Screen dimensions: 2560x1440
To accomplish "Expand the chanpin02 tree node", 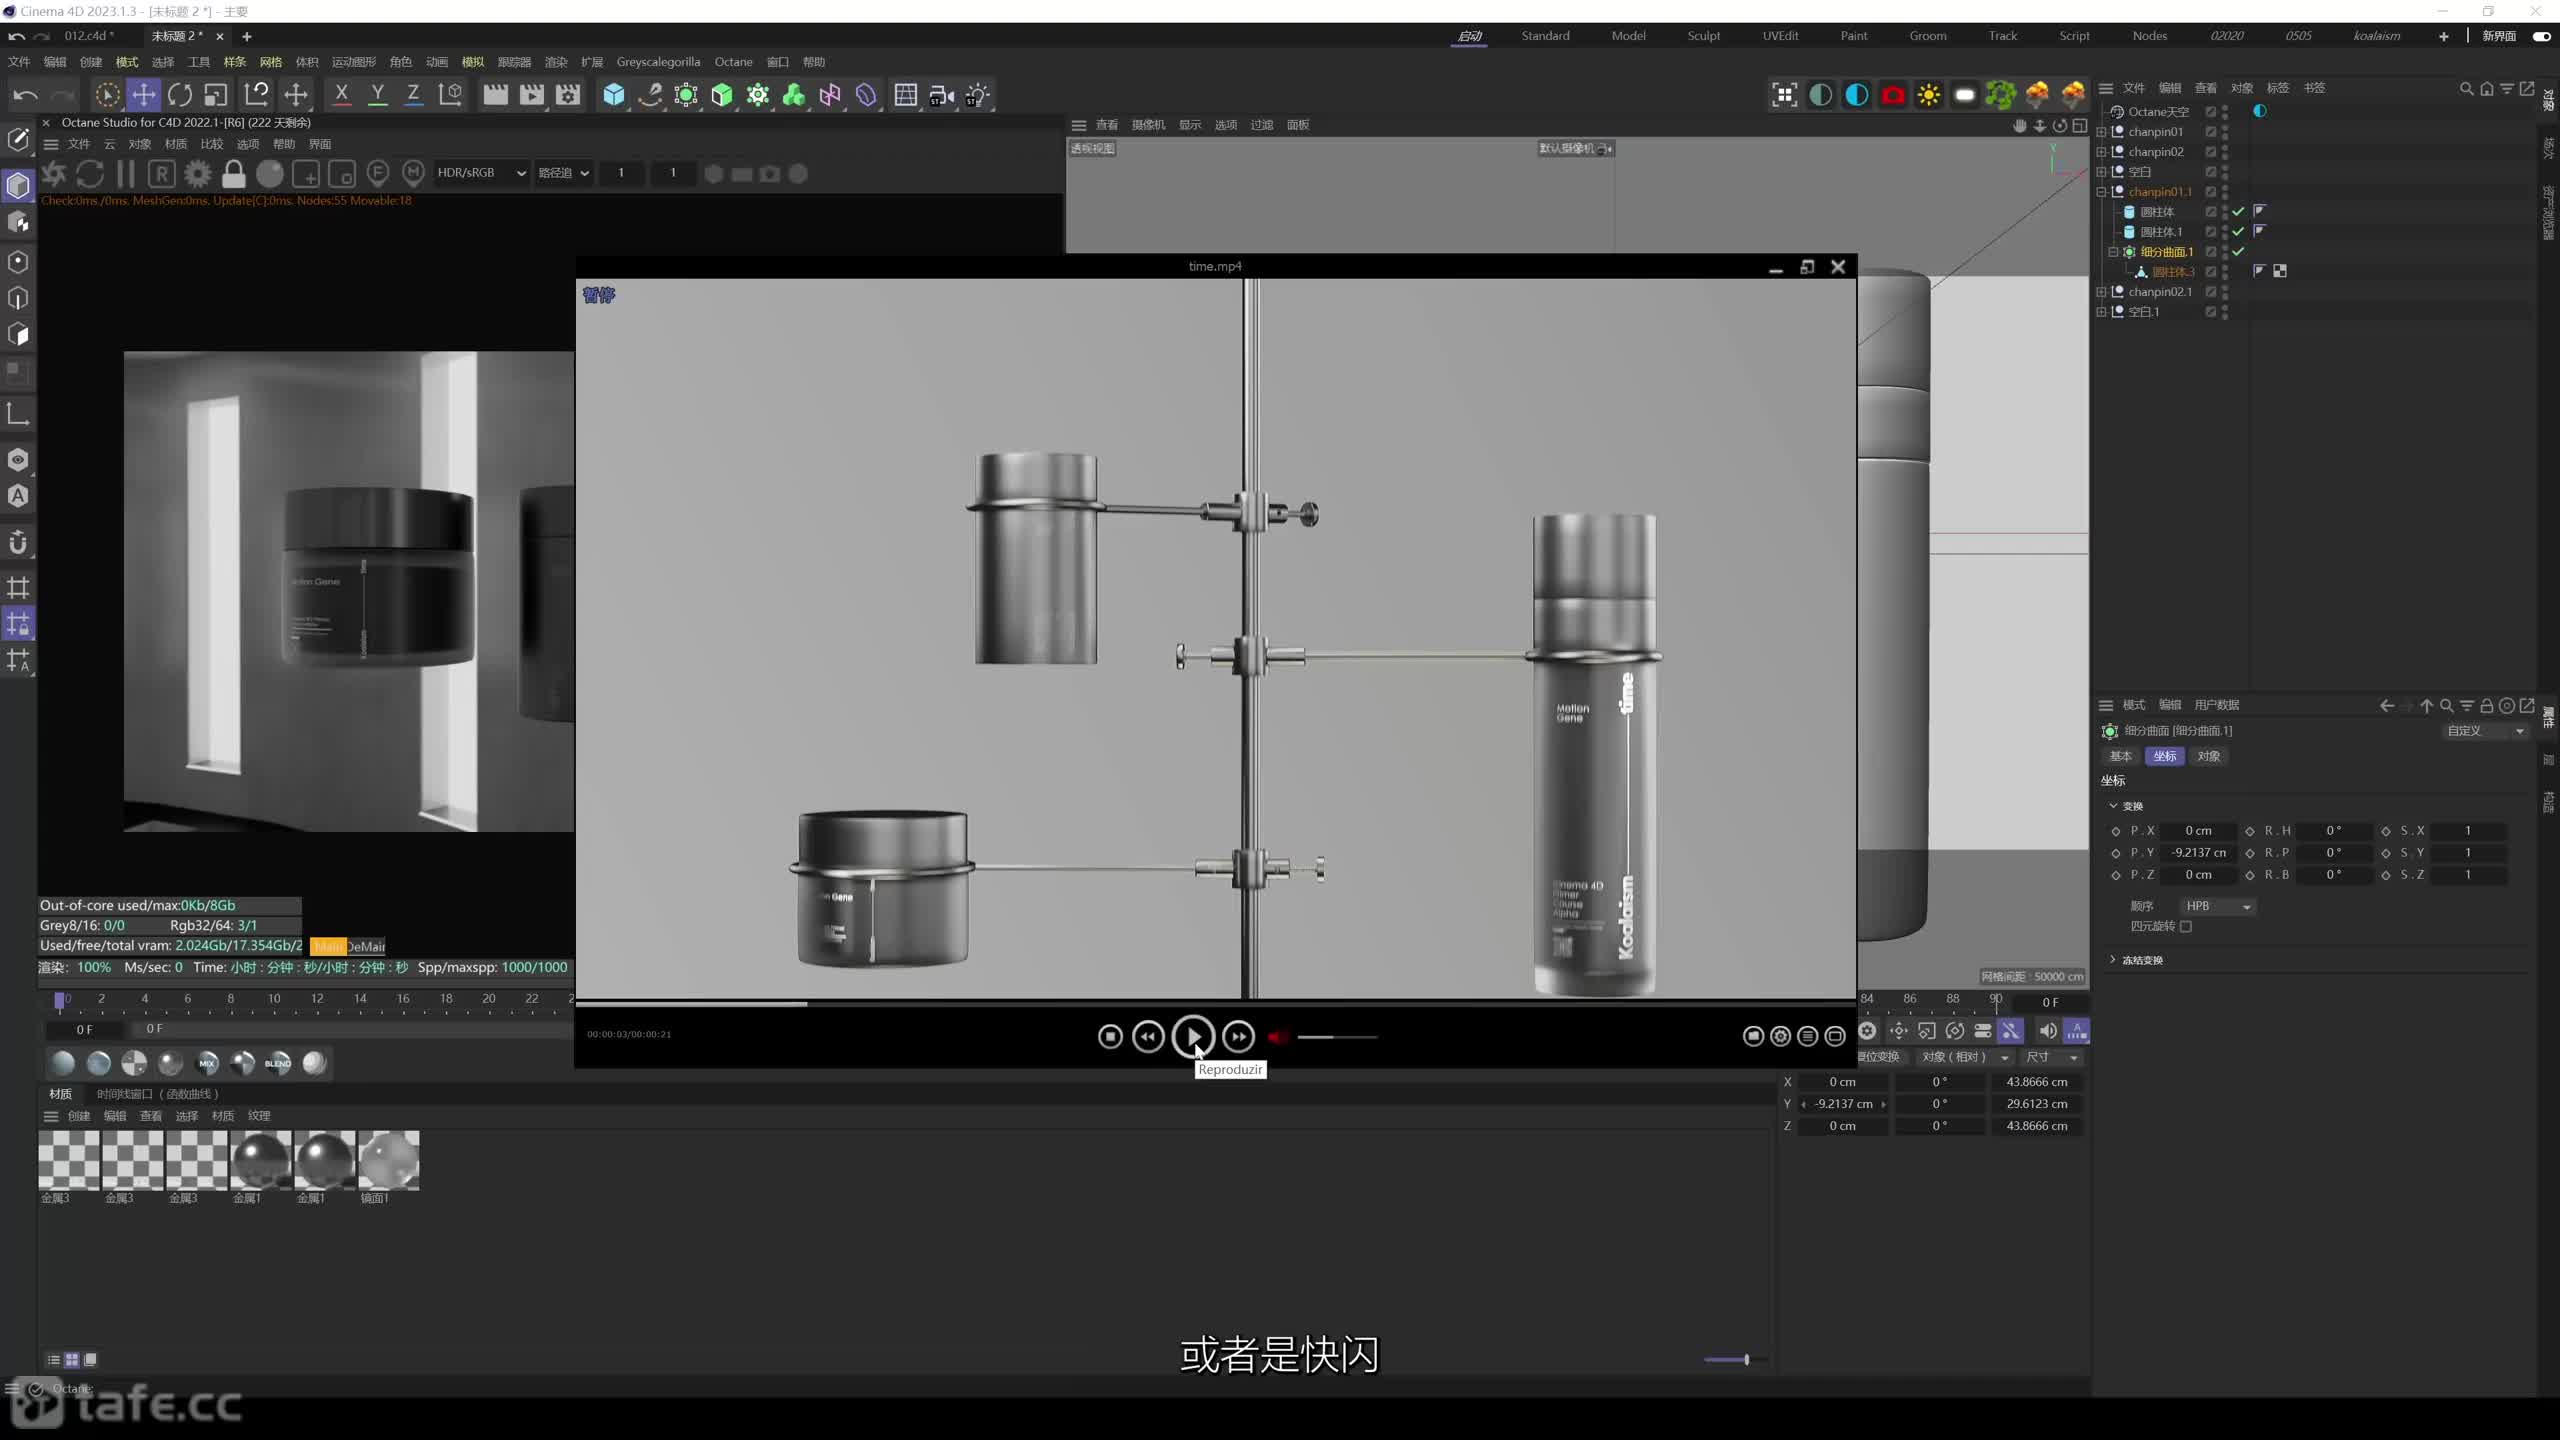I will point(2101,152).
